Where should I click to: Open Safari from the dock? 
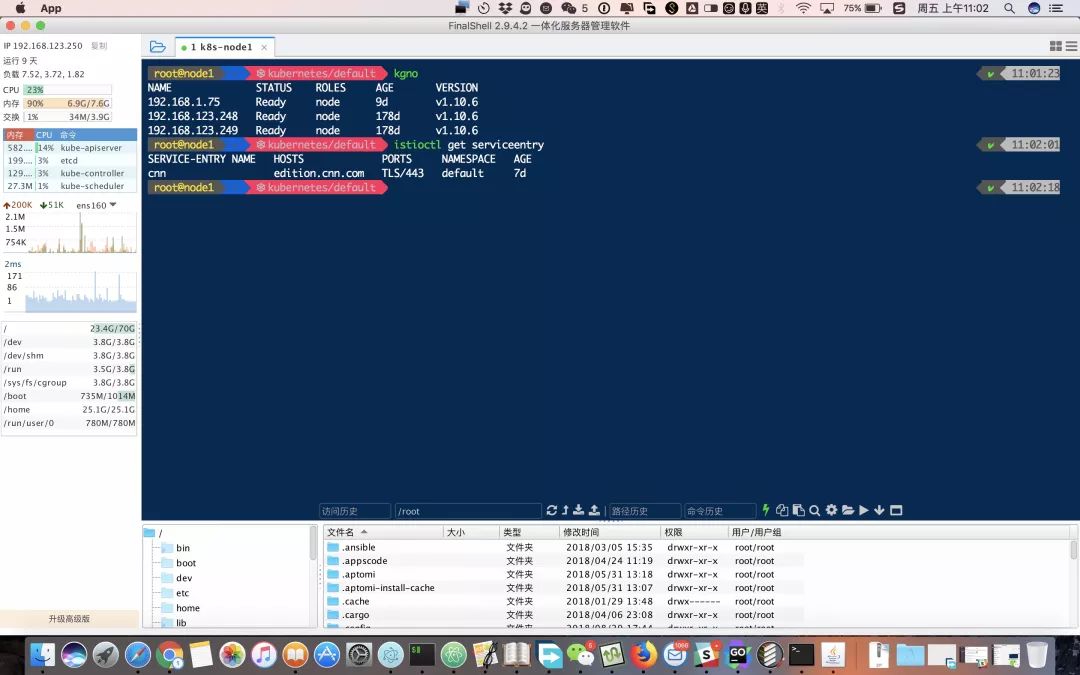138,654
